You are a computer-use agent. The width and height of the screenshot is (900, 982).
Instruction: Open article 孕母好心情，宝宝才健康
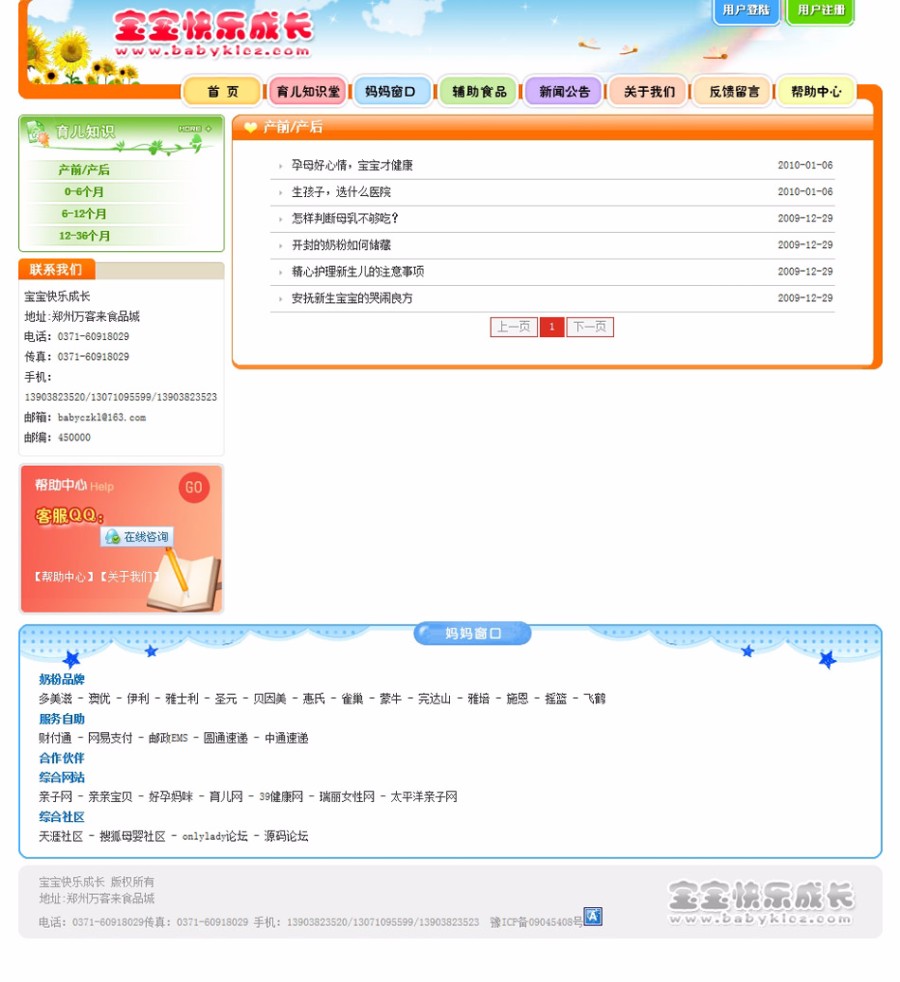(352, 165)
